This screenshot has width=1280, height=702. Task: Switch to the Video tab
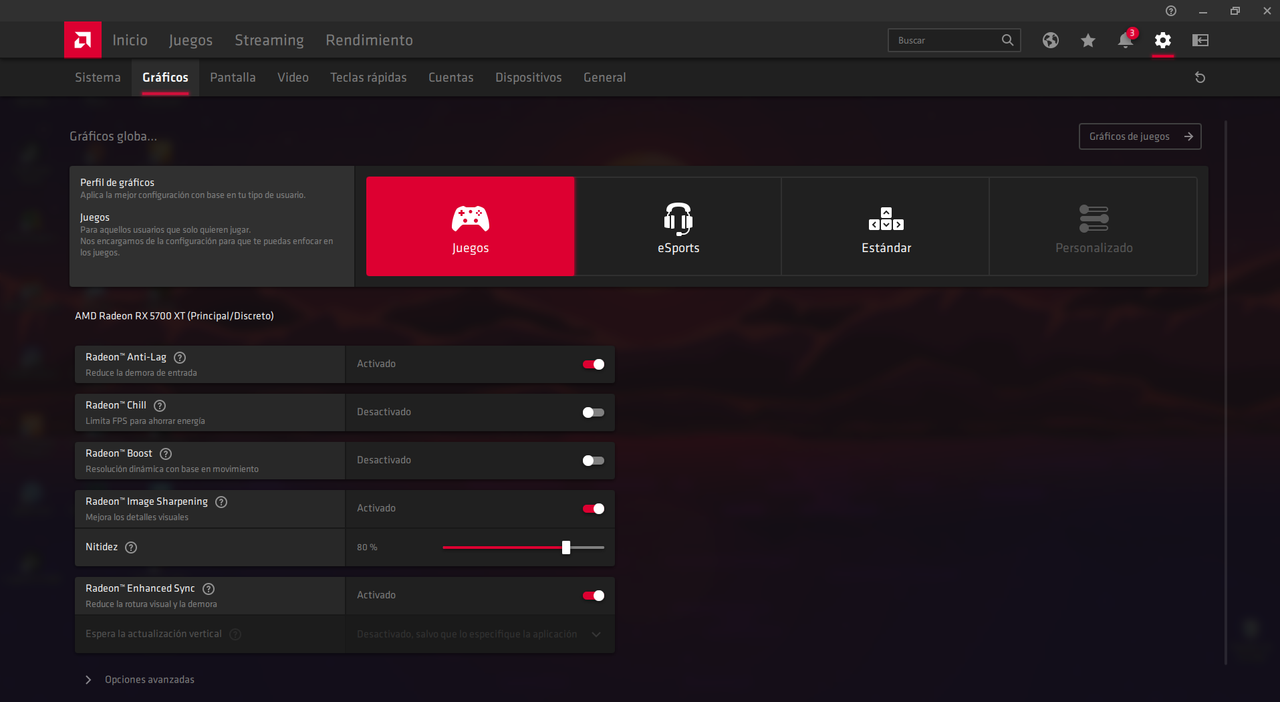click(x=293, y=77)
